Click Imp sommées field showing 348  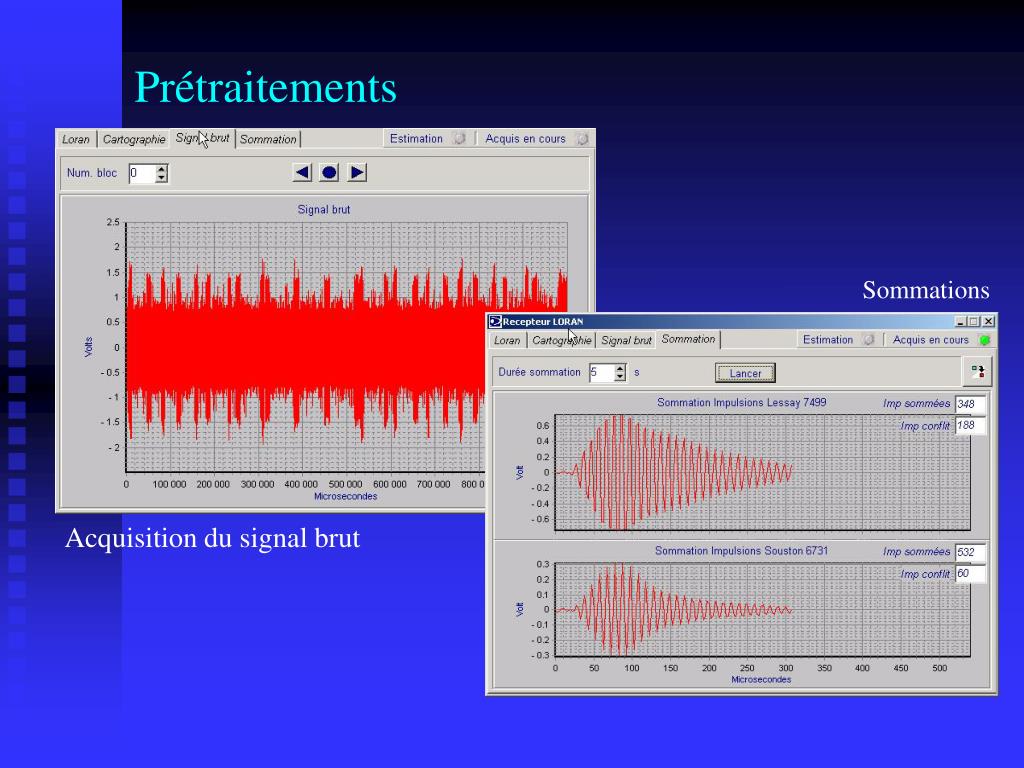click(x=969, y=404)
